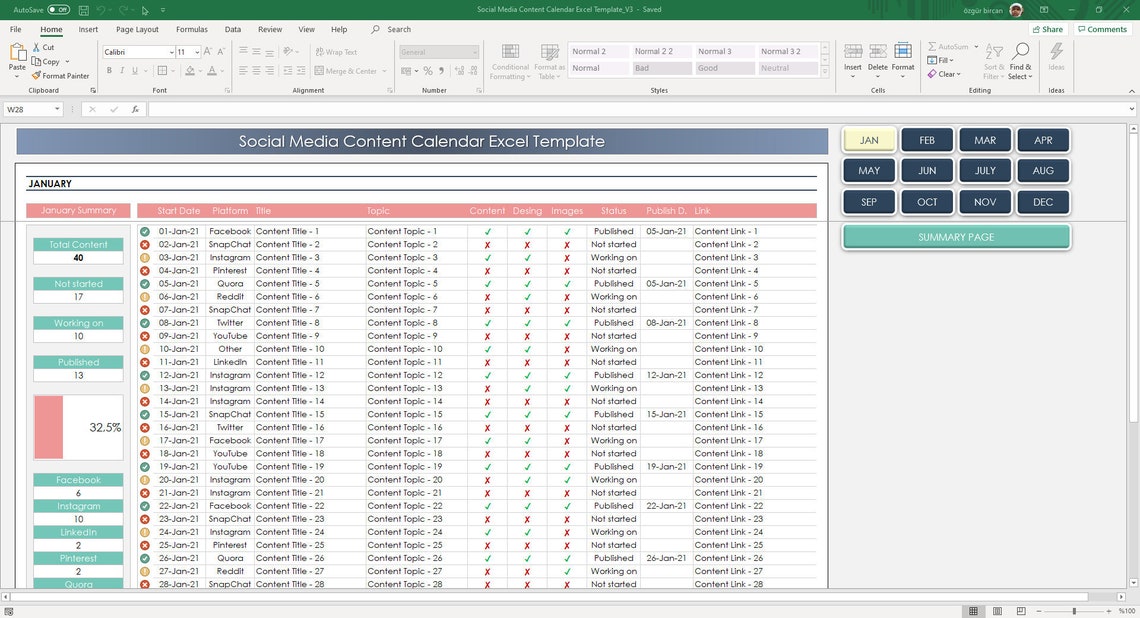The height and width of the screenshot is (618, 1140).
Task: Switch to the Formulas ribbon tab
Action: tap(191, 28)
